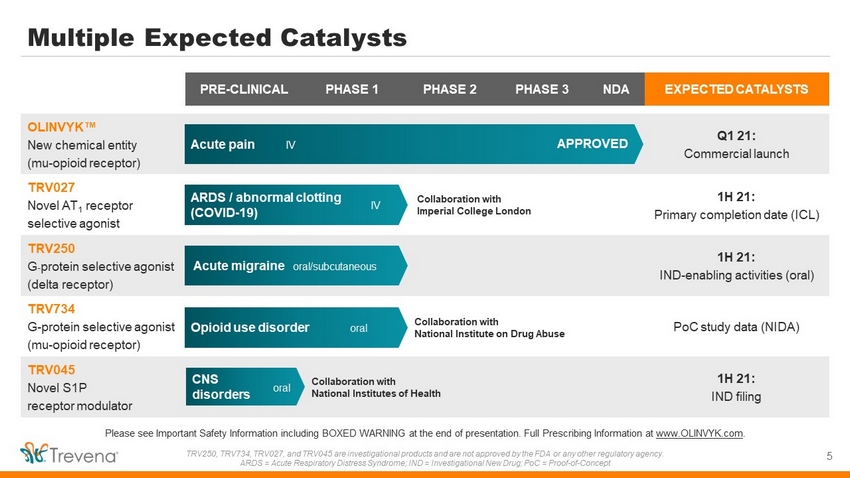Click the Acute pain APPROVED progress bar

click(414, 144)
